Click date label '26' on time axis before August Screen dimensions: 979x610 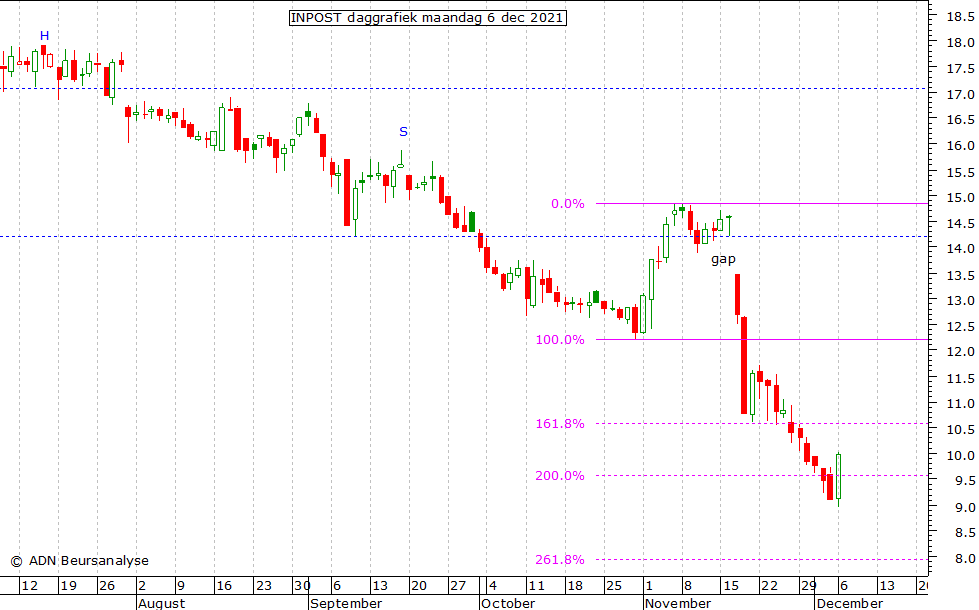point(107,586)
